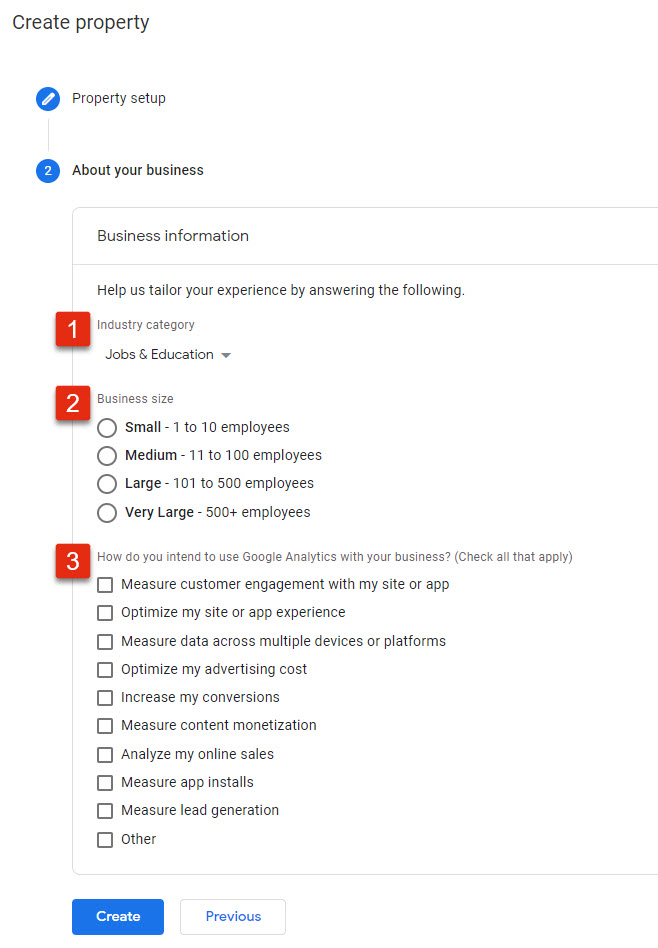Tick Measure lead generation
The width and height of the screenshot is (658, 948).
[105, 811]
